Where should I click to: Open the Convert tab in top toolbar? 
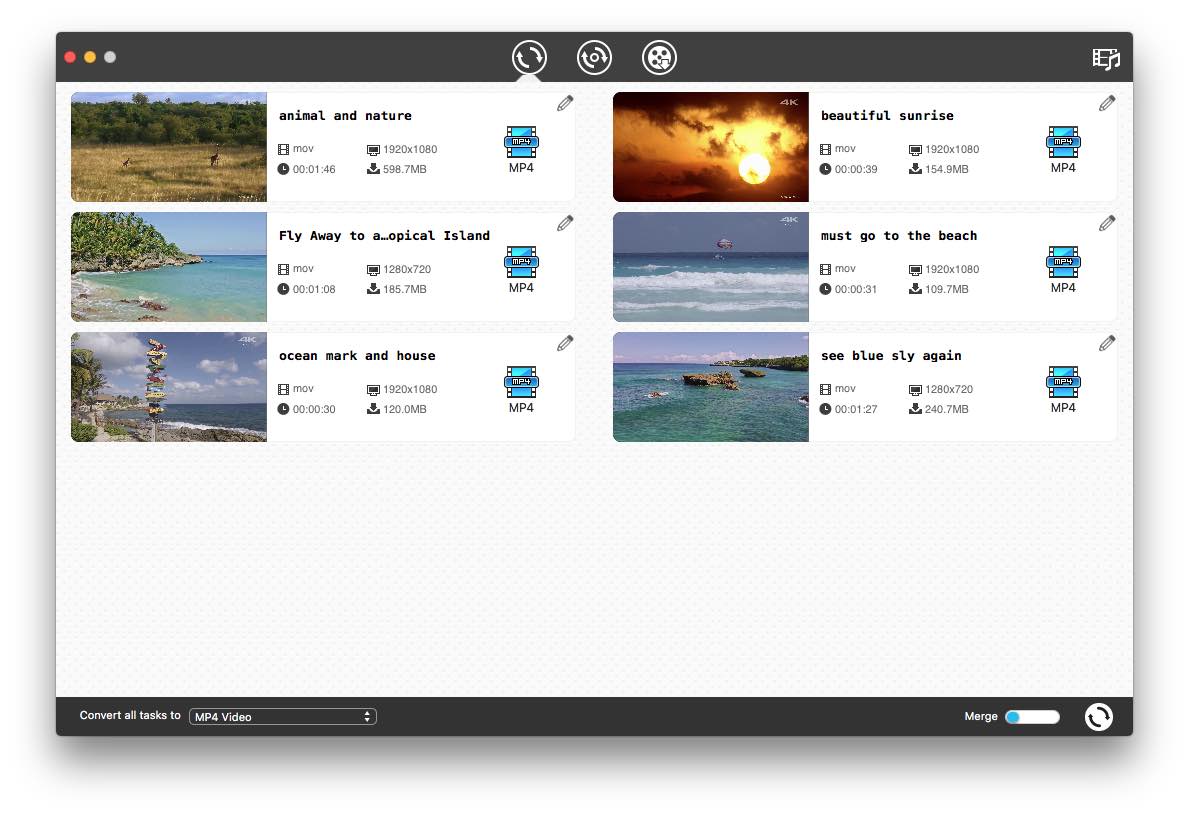click(529, 57)
